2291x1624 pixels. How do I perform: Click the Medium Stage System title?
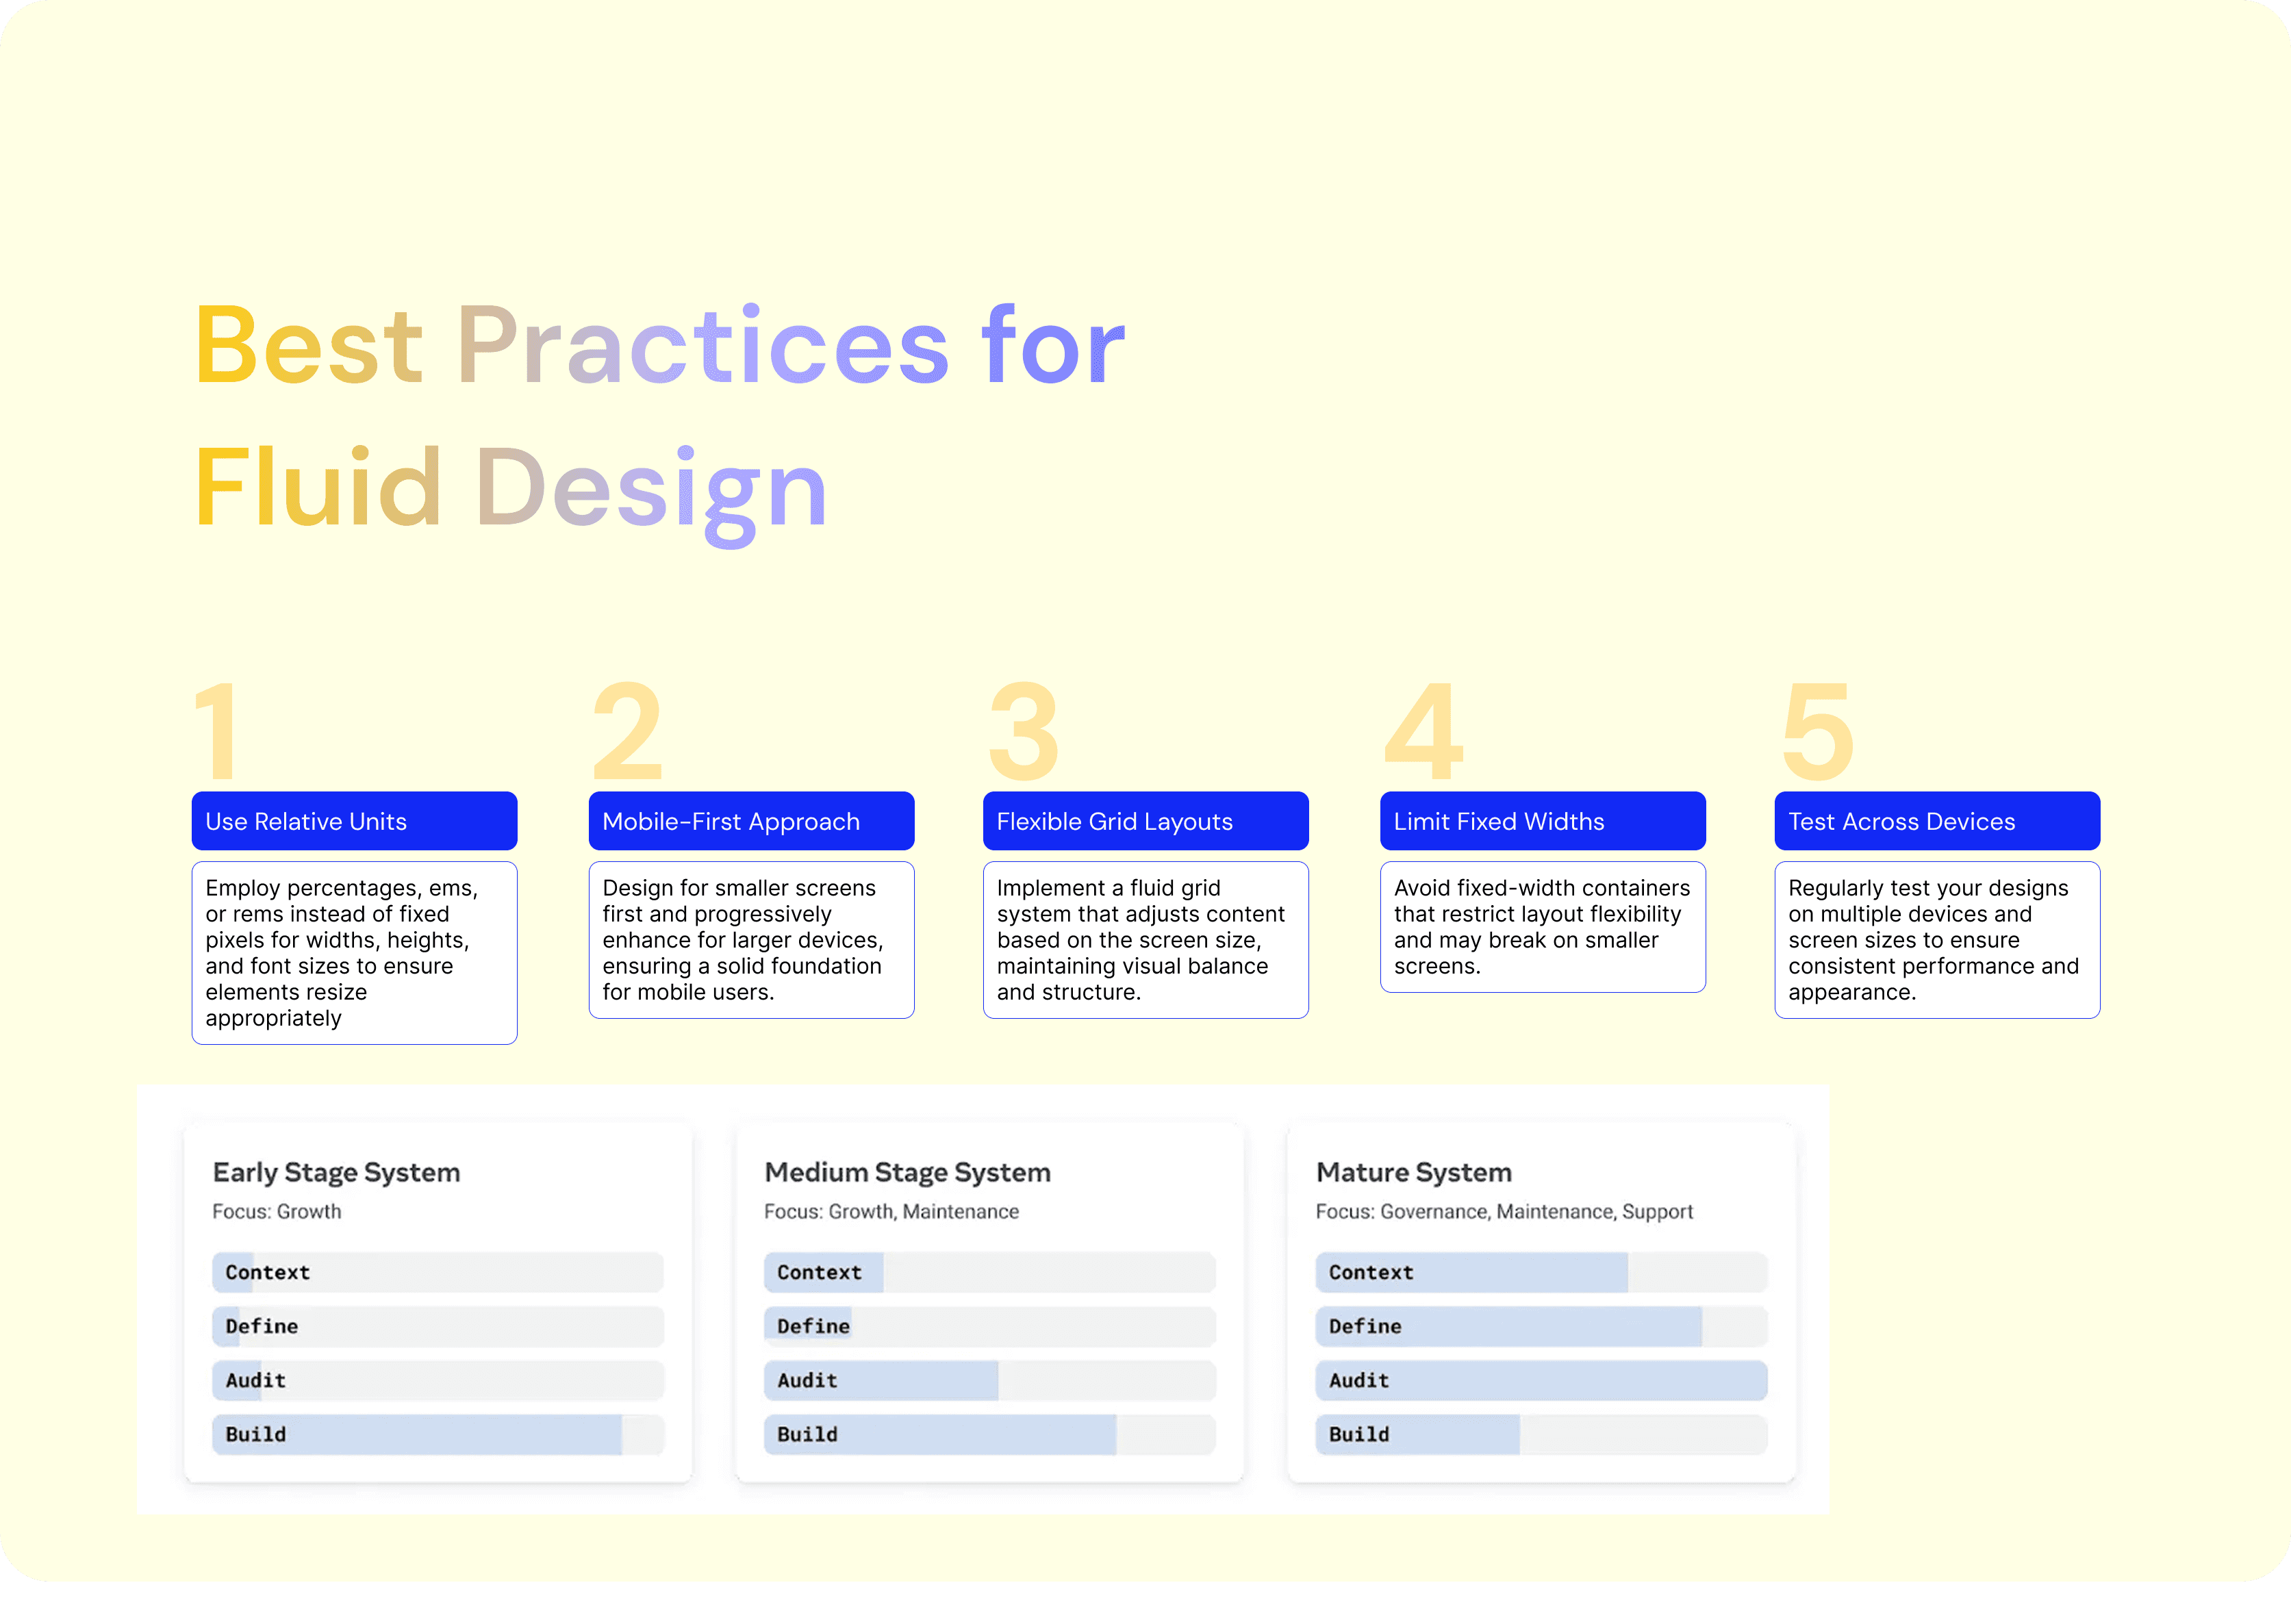click(907, 1172)
